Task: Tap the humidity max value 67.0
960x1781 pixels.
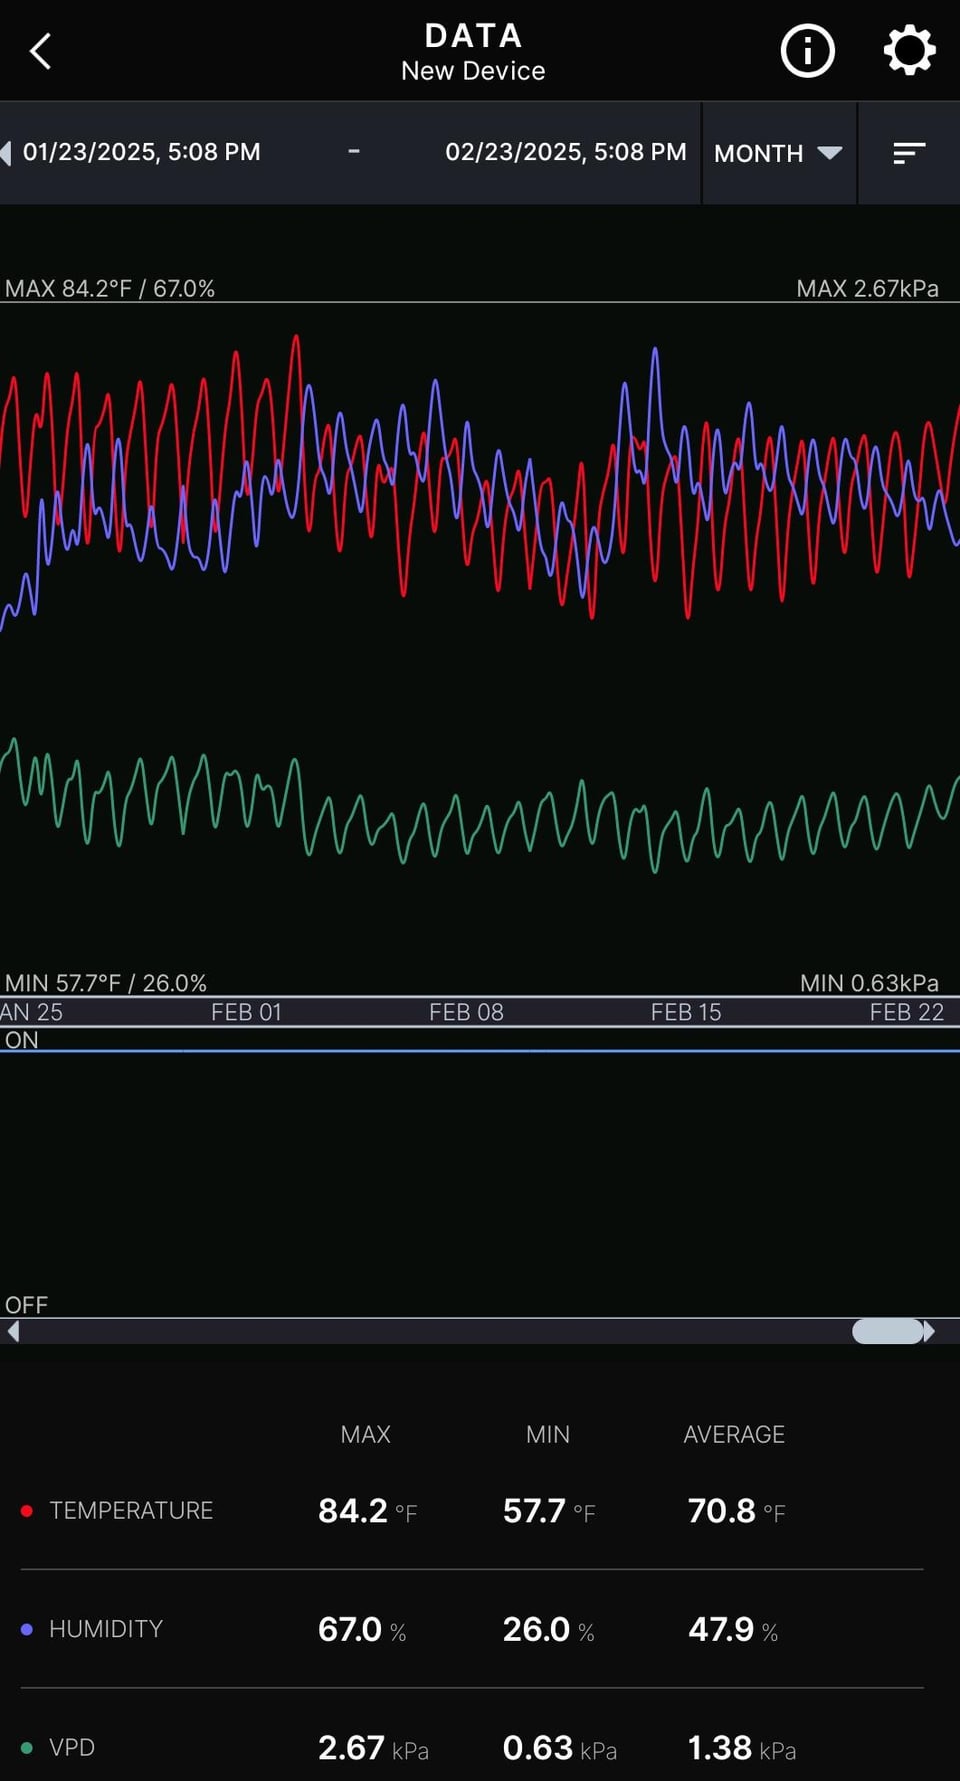Action: click(x=350, y=1629)
